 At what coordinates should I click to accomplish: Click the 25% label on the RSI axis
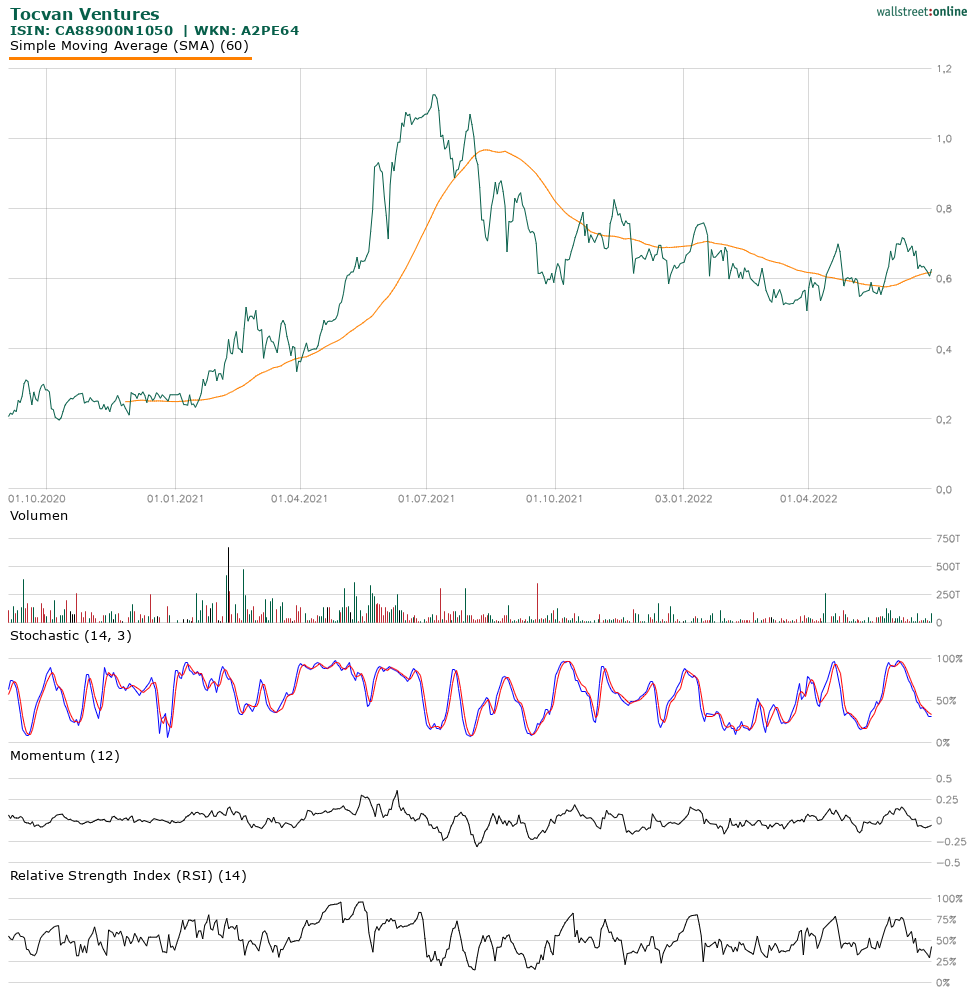point(946,962)
